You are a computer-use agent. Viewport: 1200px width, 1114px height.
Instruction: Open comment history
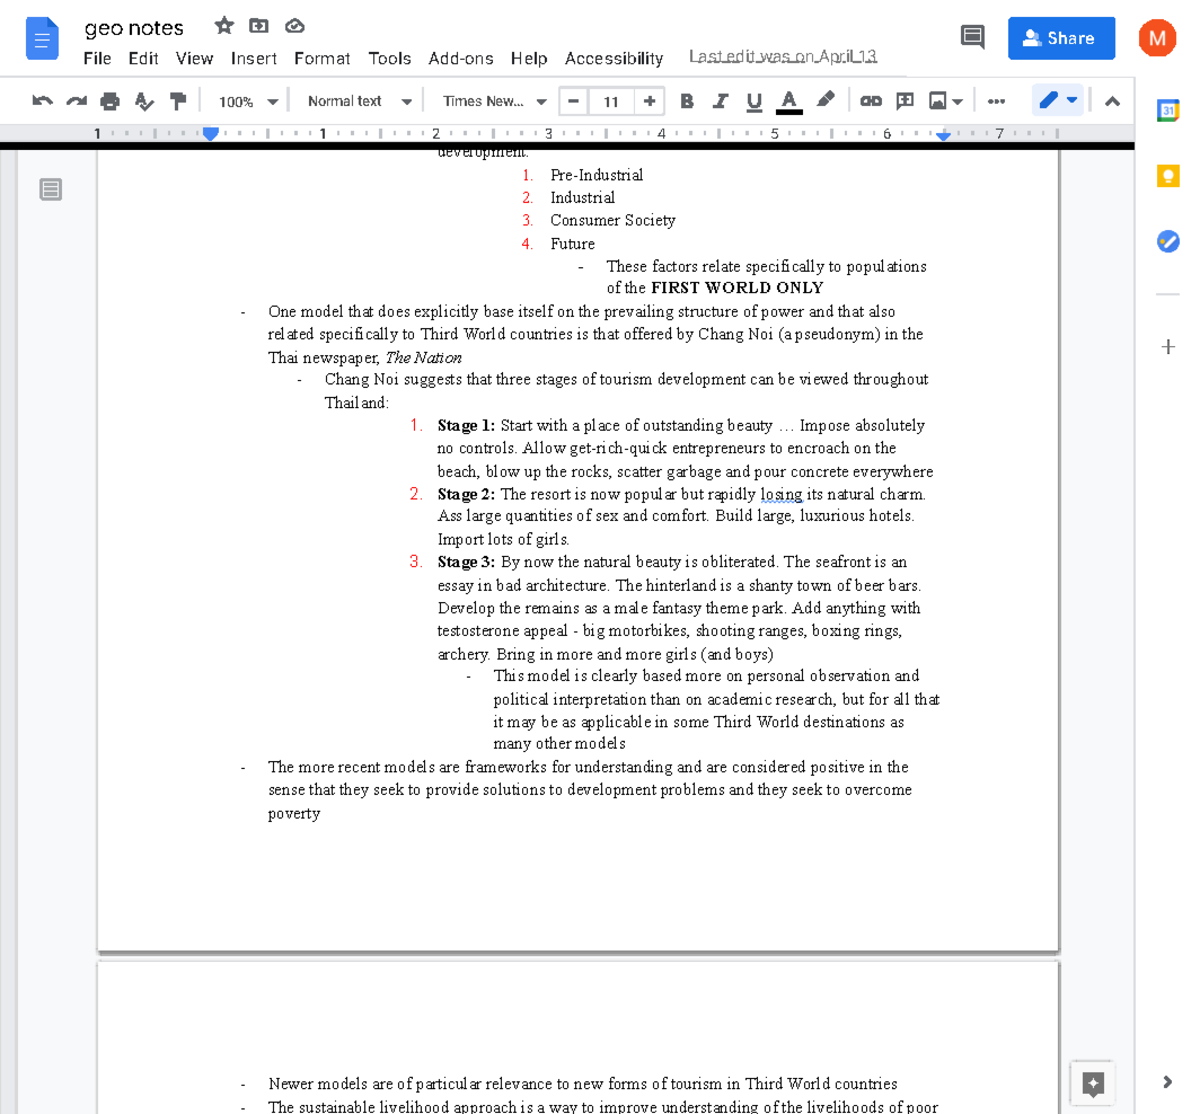pos(971,36)
